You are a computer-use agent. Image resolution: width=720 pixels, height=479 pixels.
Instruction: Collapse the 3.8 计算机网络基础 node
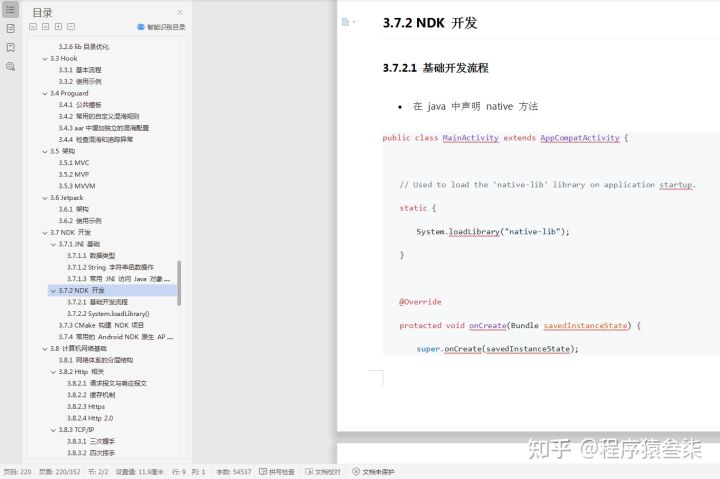click(45, 349)
